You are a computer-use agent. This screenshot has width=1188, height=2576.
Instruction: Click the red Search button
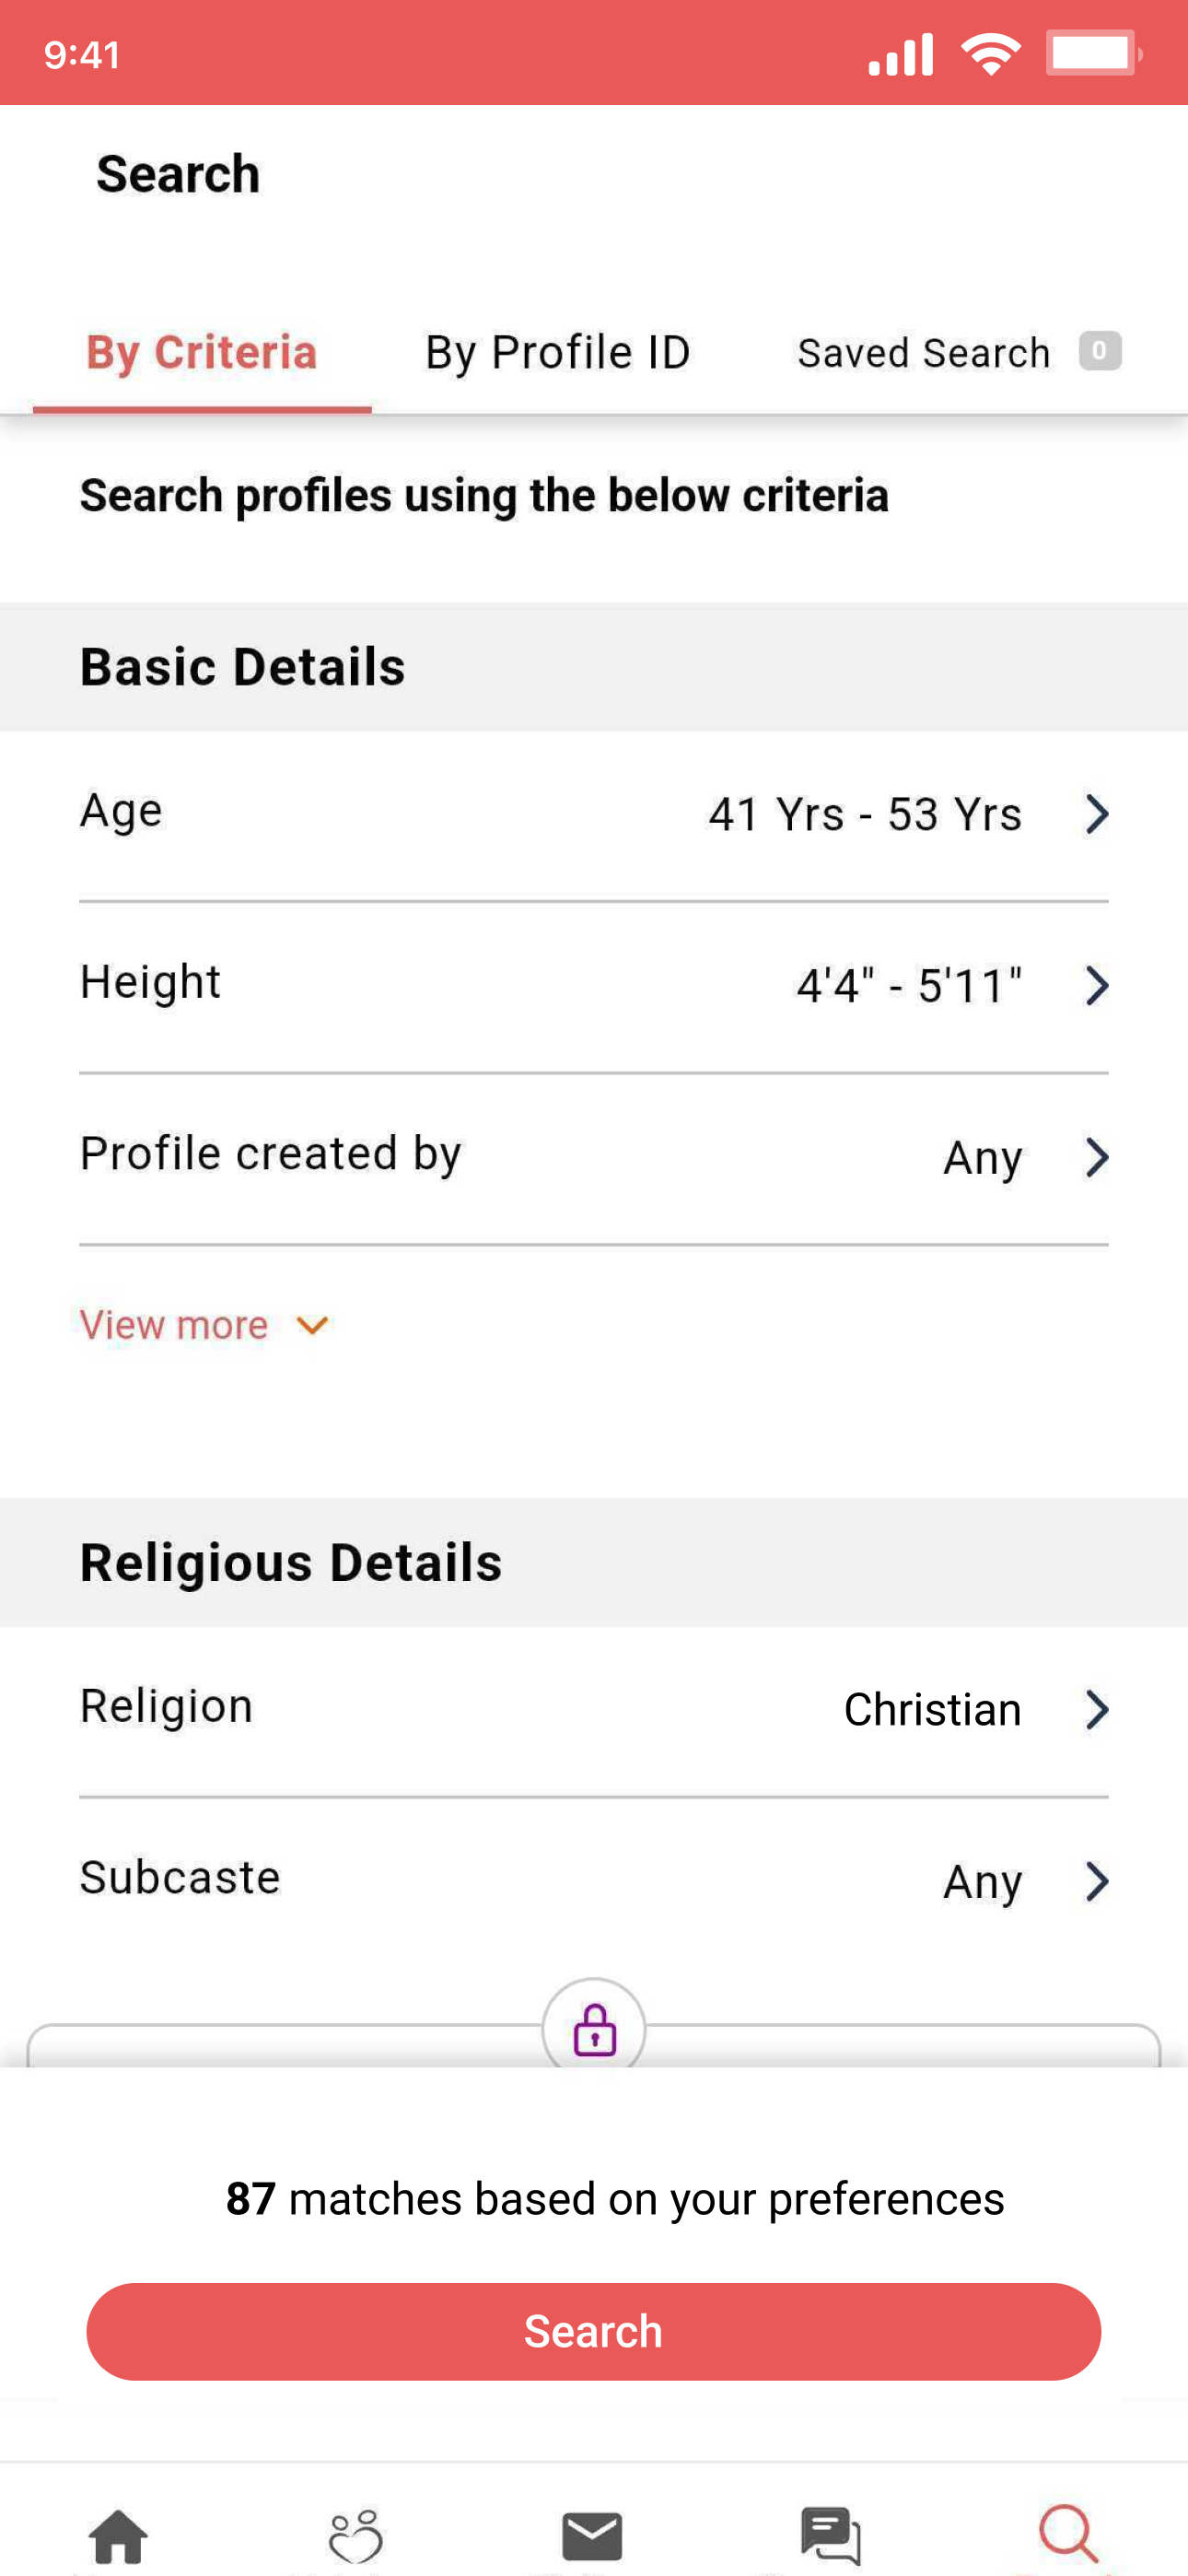point(594,2331)
